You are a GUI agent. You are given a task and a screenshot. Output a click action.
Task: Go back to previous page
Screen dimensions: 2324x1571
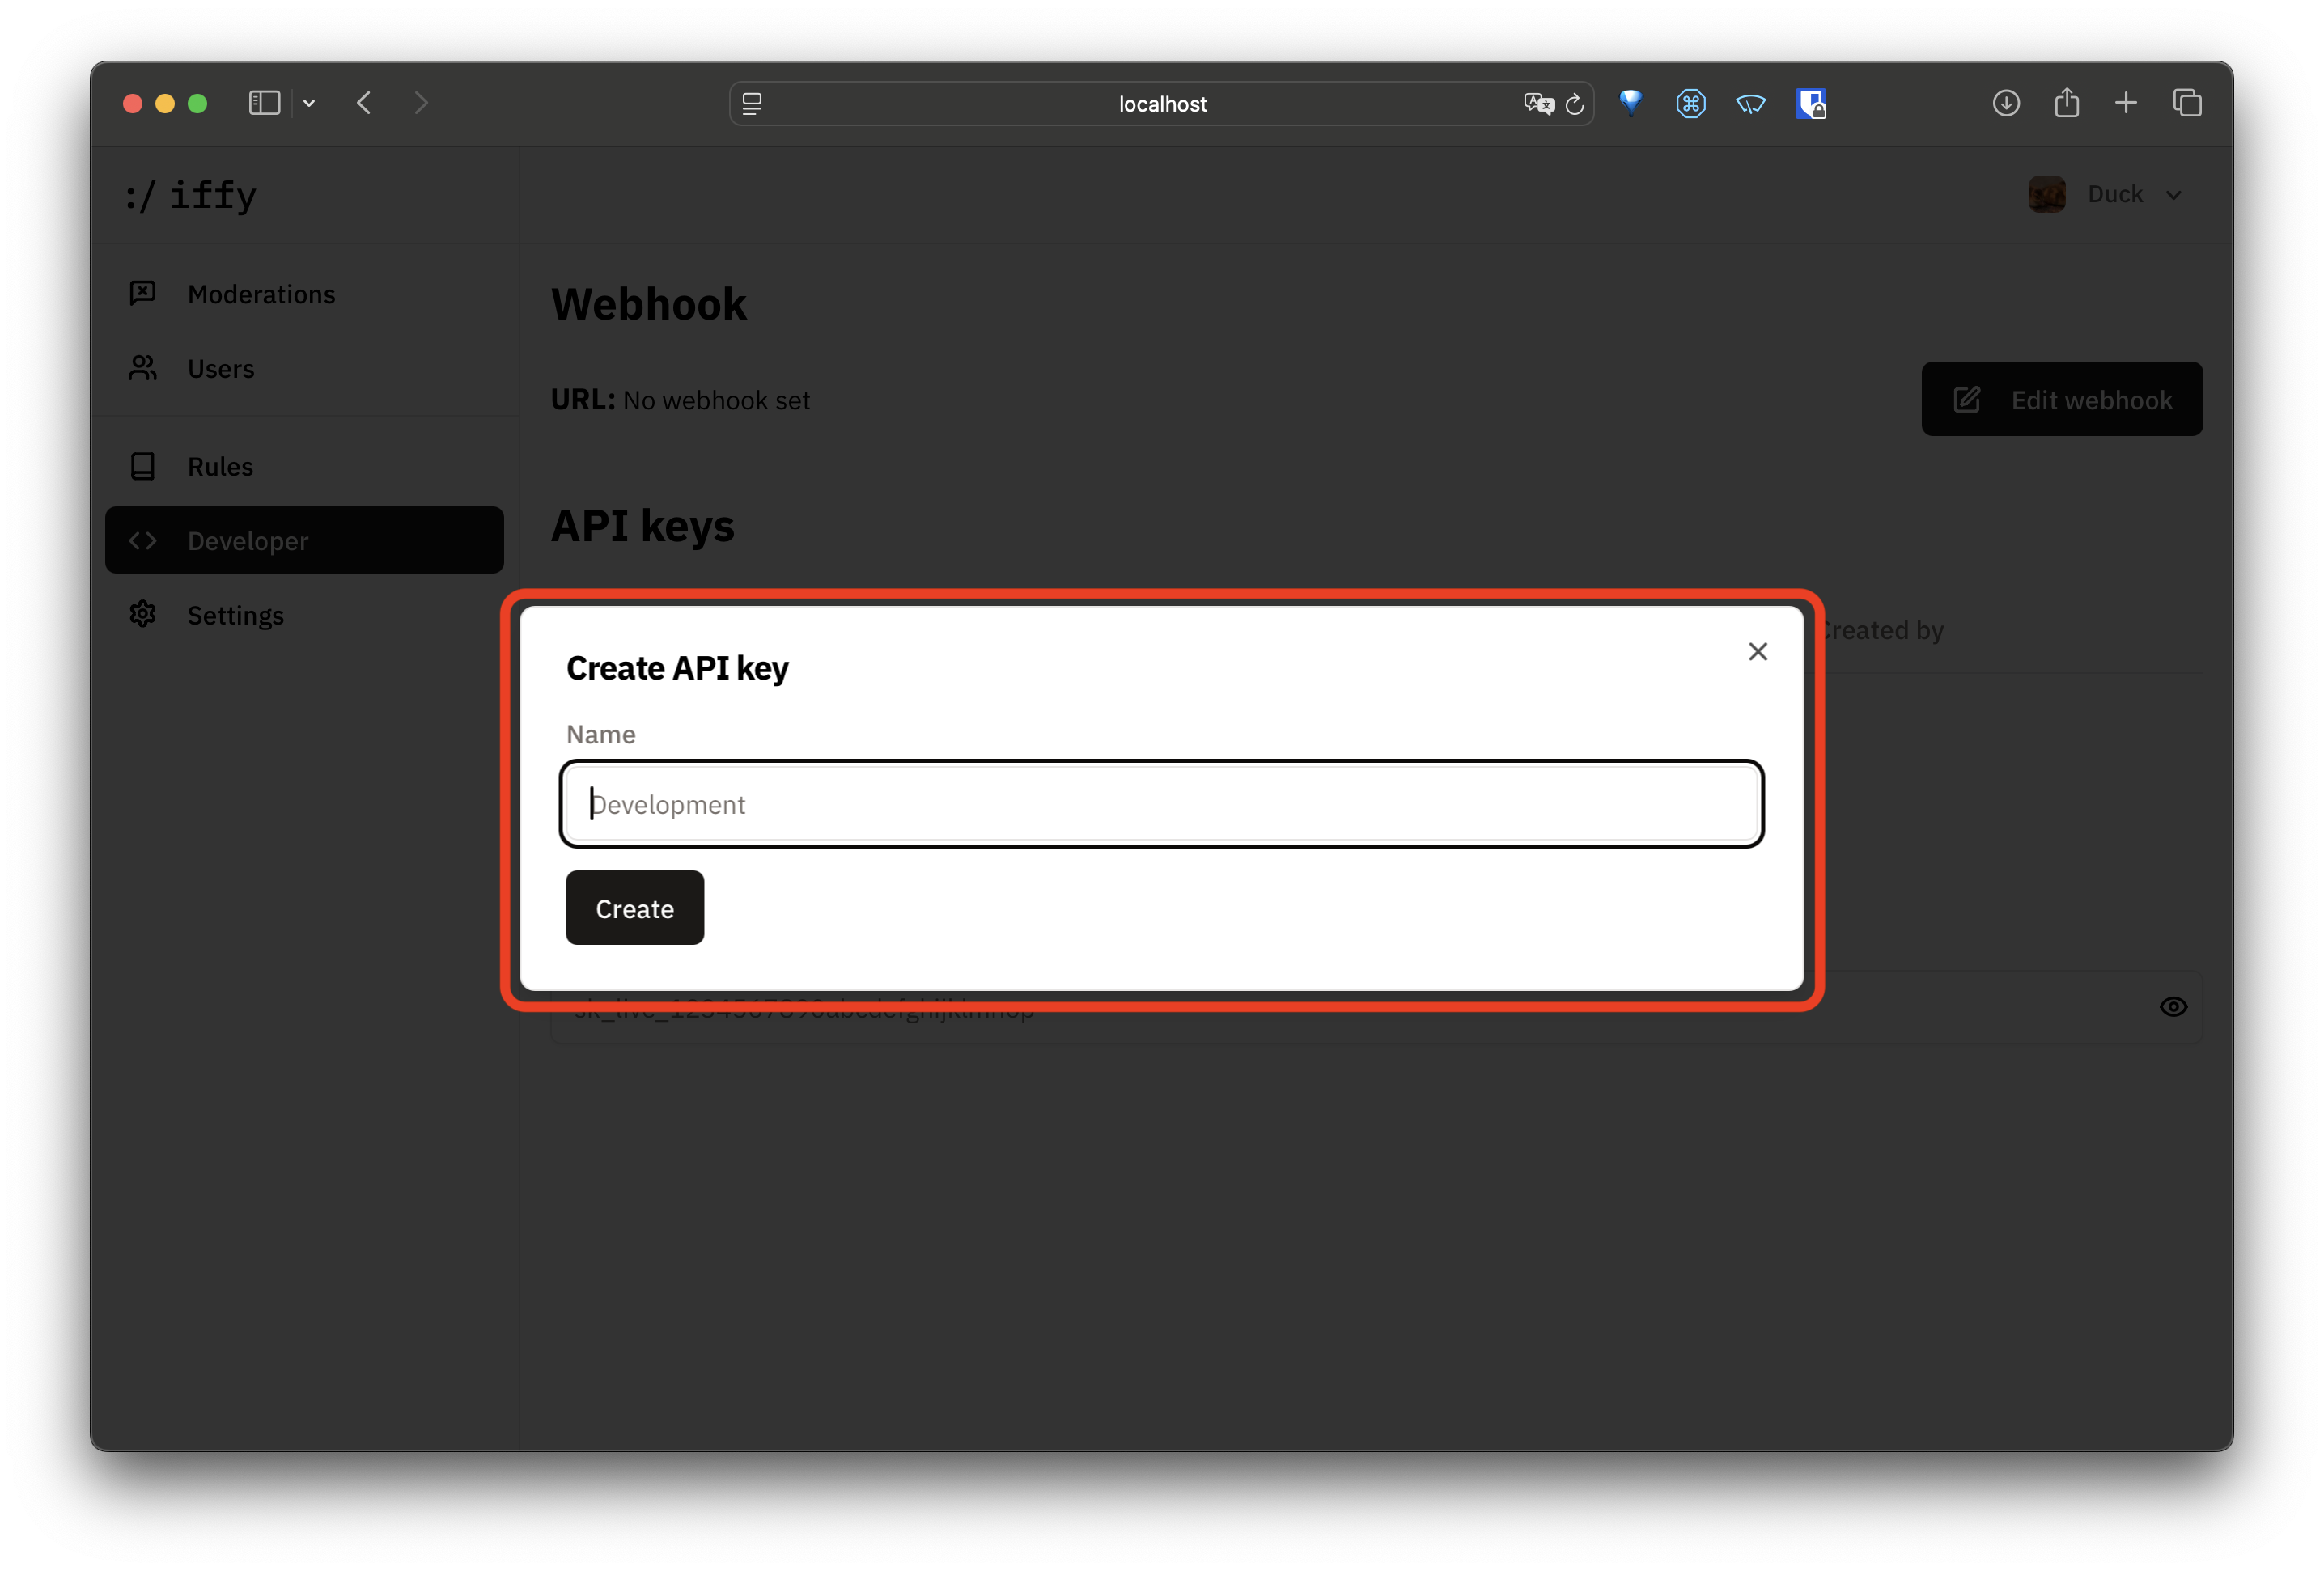[x=364, y=103]
